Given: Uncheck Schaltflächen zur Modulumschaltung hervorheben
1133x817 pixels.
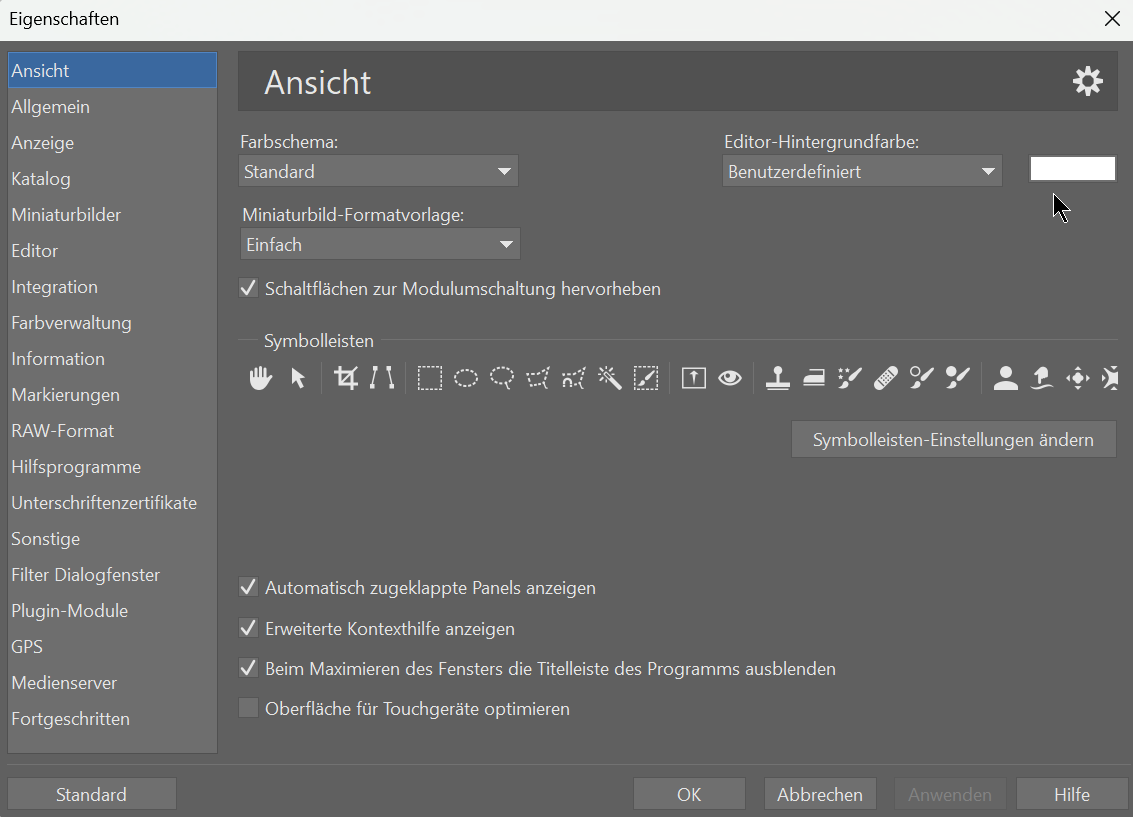Looking at the screenshot, I should click(249, 288).
